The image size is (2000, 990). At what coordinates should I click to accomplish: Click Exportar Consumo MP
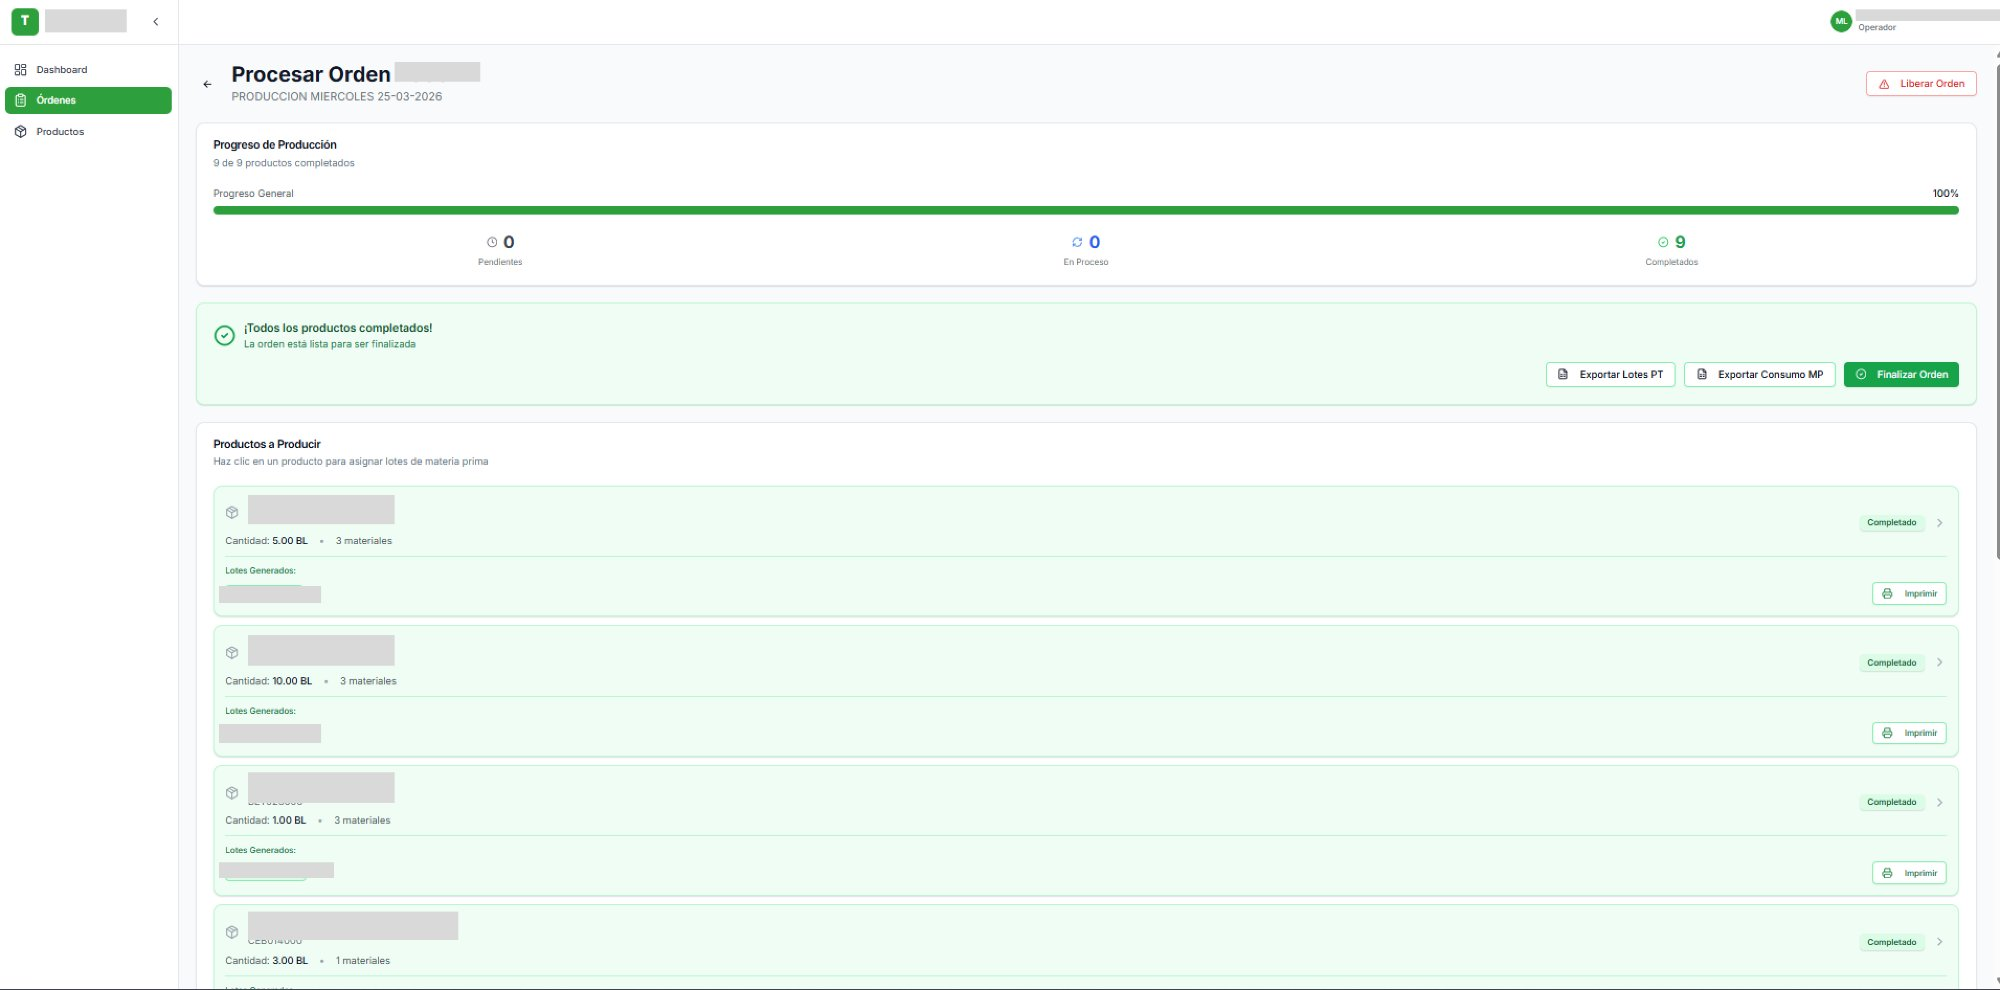(x=1759, y=375)
